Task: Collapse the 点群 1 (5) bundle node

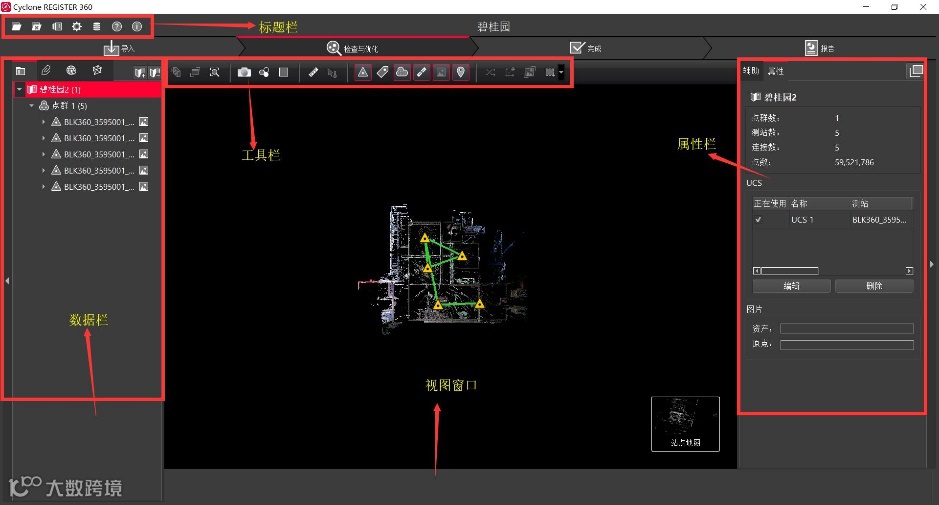Action: tap(32, 105)
